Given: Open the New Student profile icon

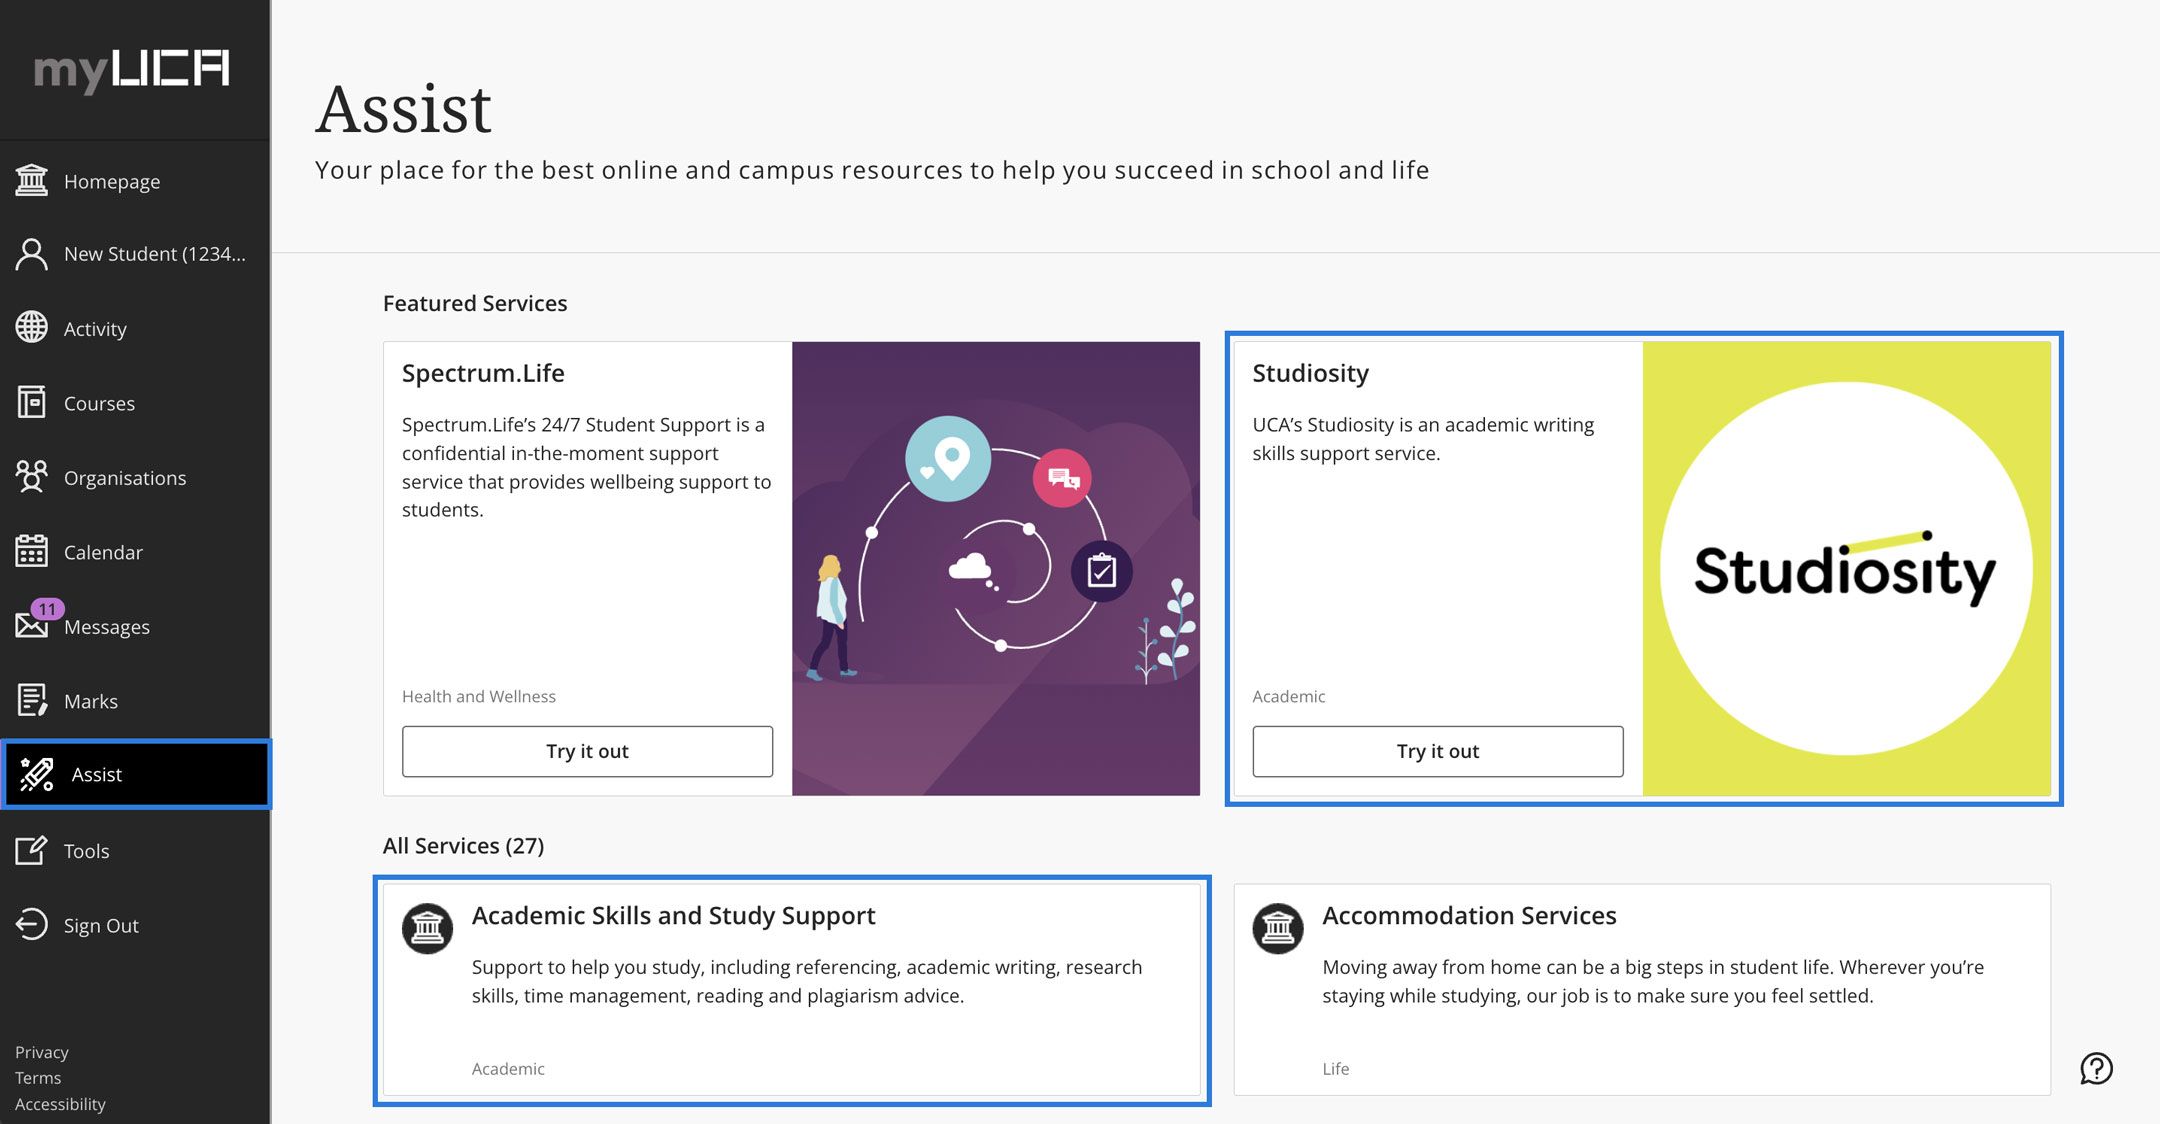Looking at the screenshot, I should point(31,254).
